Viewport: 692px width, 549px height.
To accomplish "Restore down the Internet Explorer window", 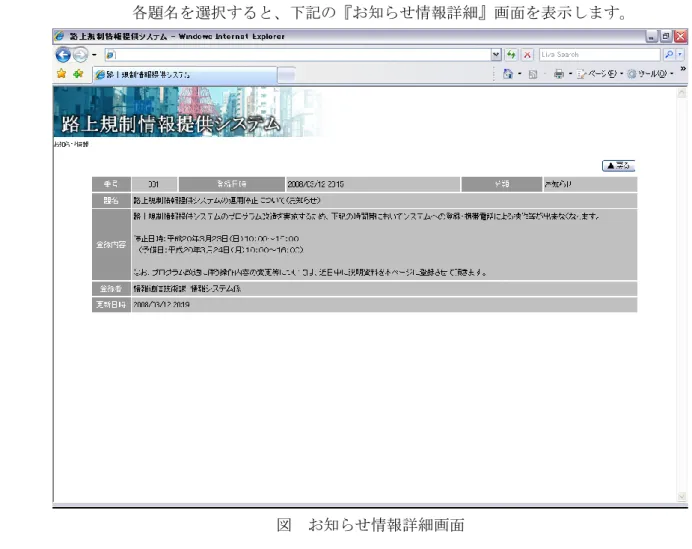I will point(666,36).
